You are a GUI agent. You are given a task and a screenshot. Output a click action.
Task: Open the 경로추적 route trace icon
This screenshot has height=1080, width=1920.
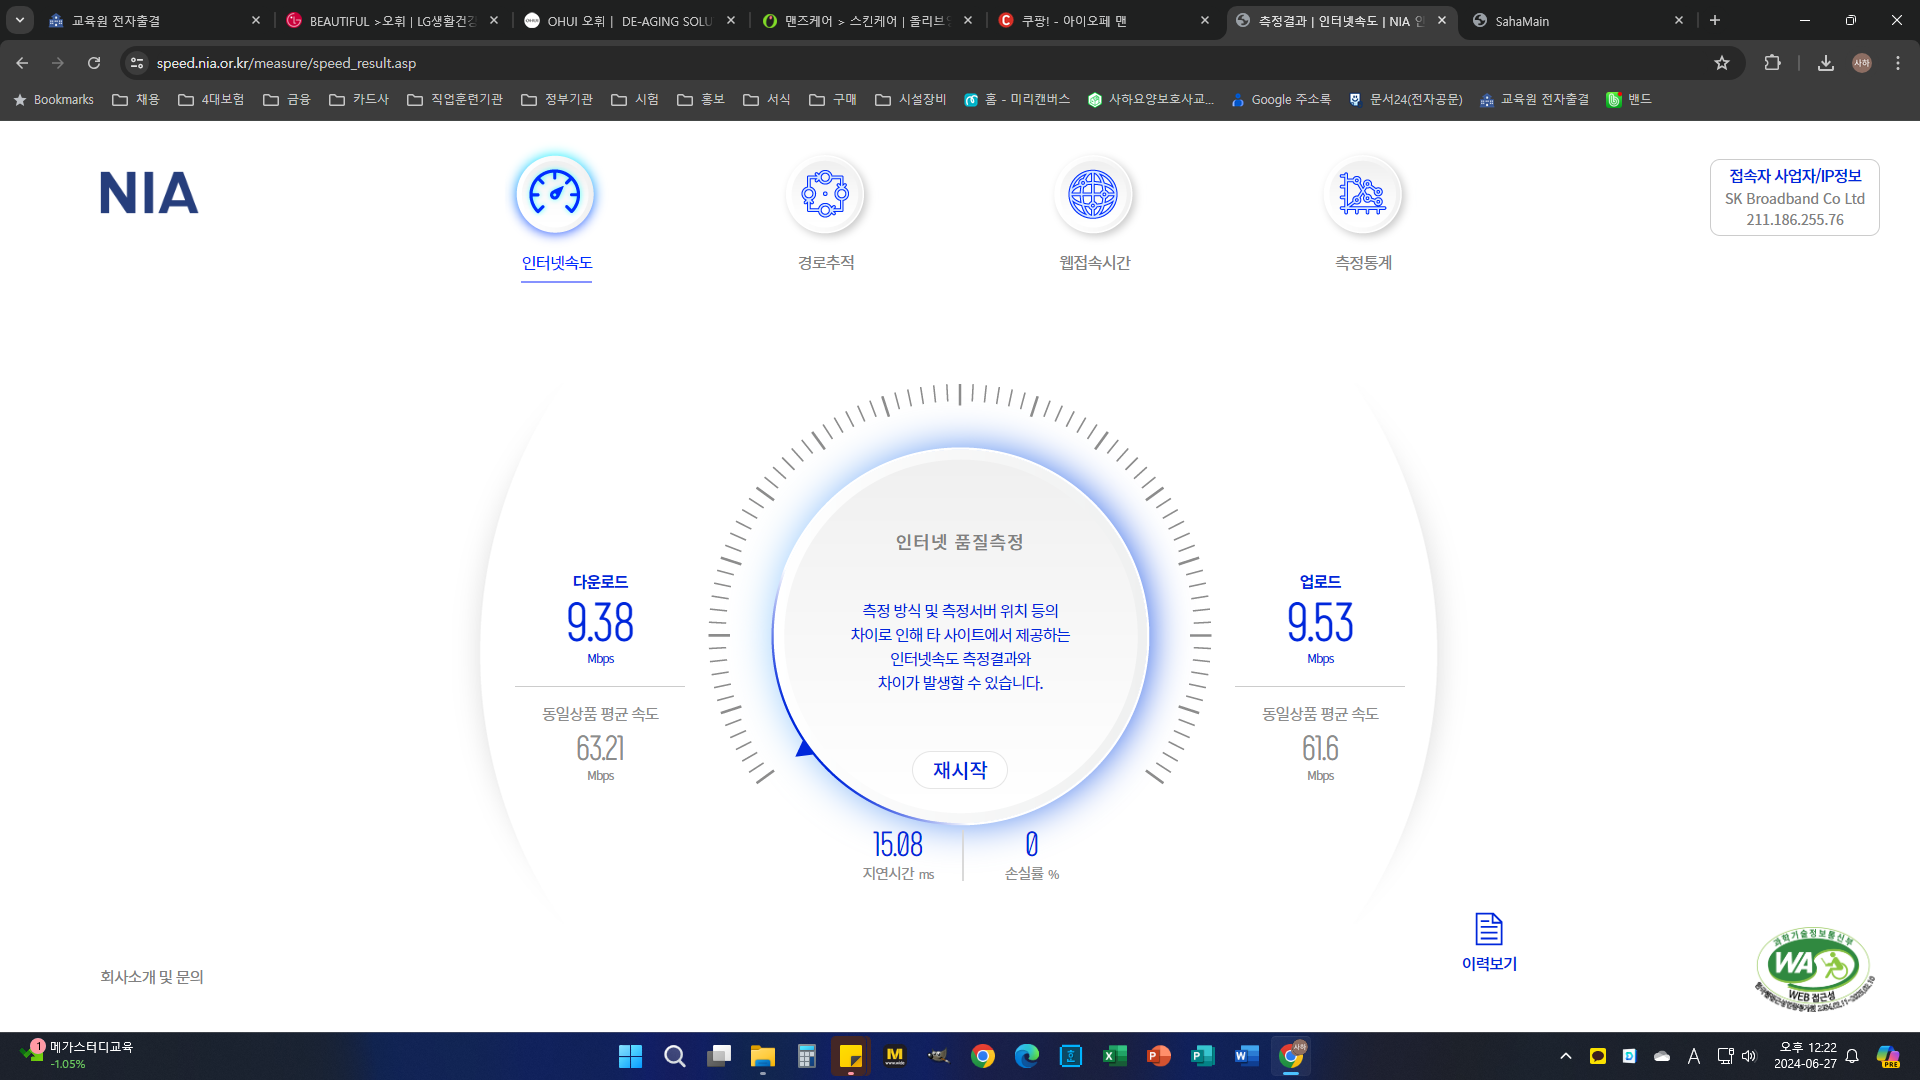[x=825, y=193]
